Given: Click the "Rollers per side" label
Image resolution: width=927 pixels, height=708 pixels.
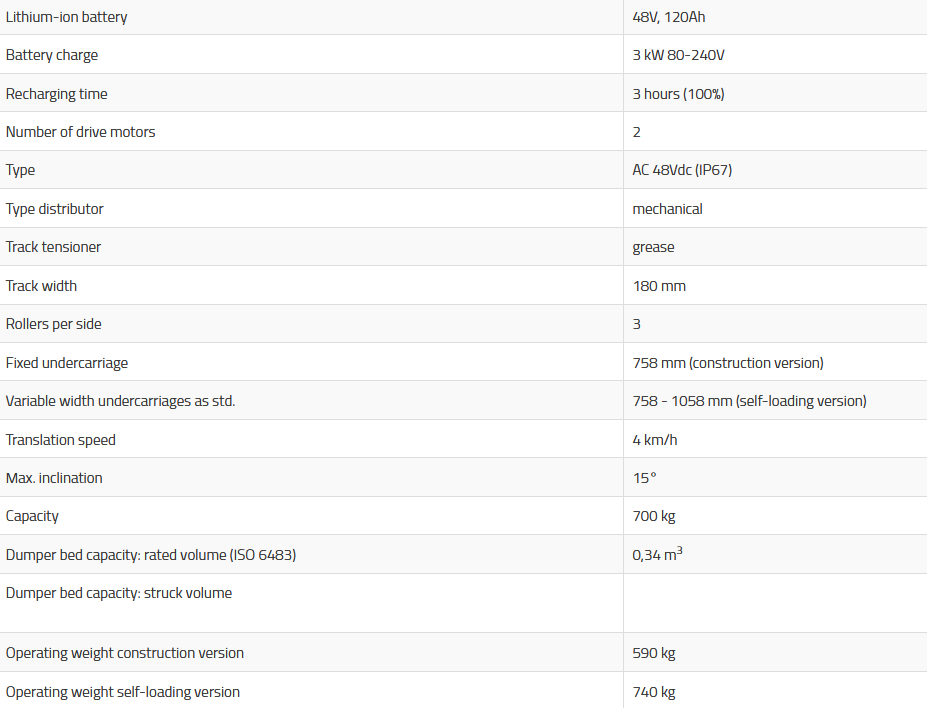Looking at the screenshot, I should tap(54, 324).
